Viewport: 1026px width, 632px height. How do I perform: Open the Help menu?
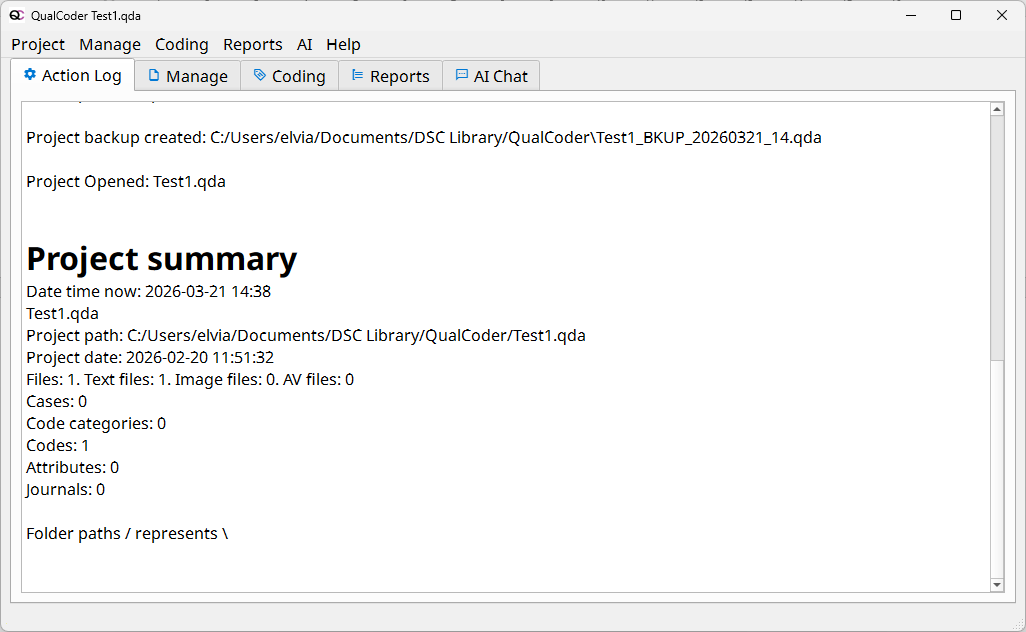point(343,44)
